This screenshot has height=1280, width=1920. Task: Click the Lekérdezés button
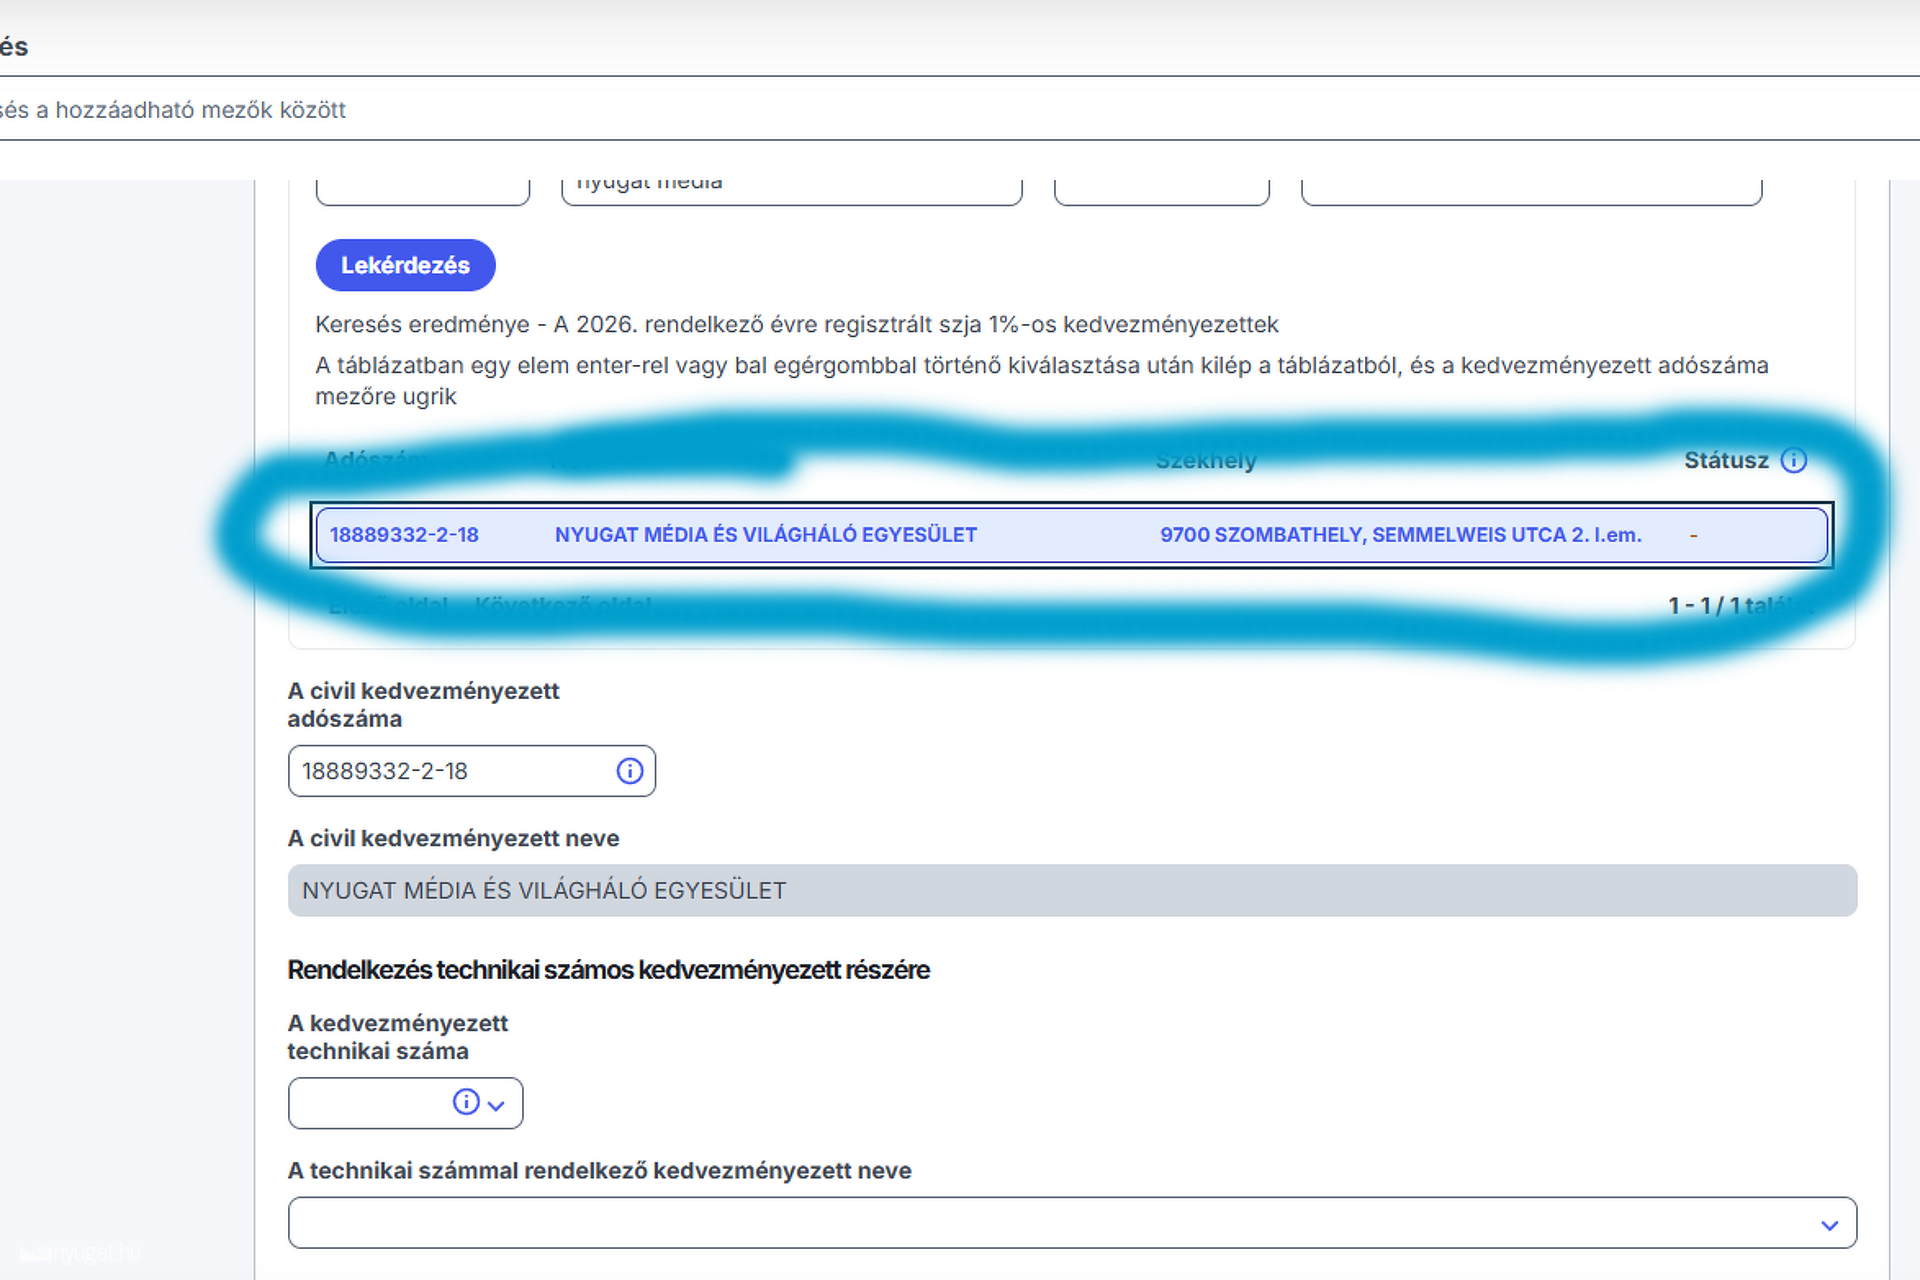click(405, 265)
